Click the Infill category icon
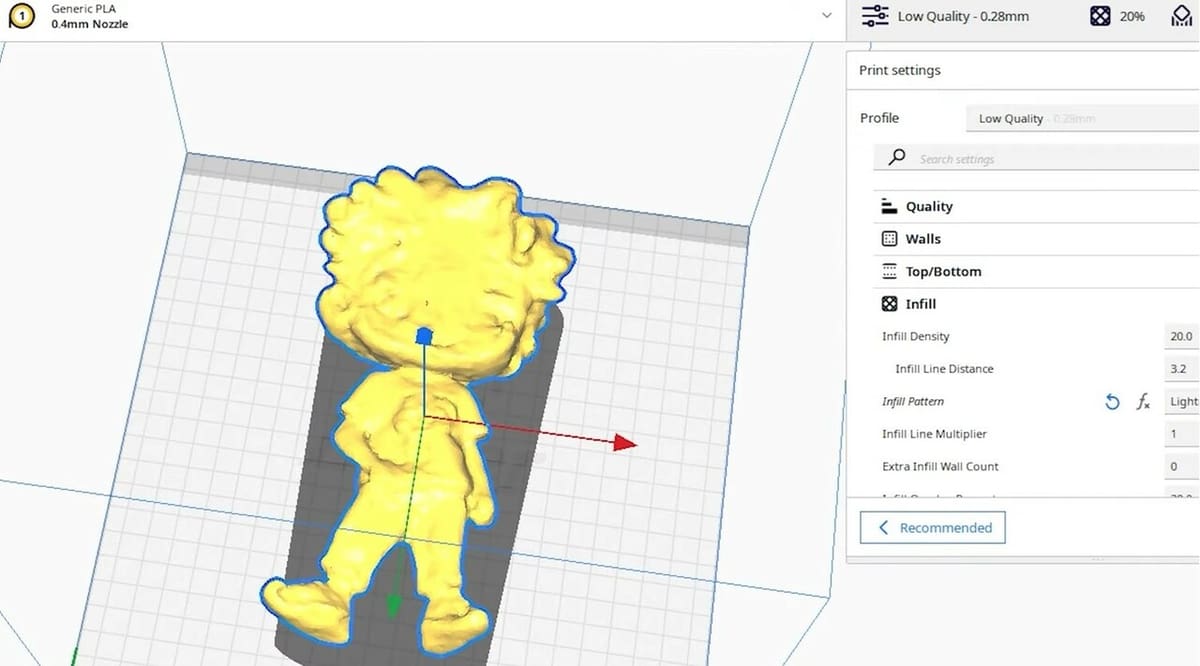Screen dimensions: 1200x666 [x=889, y=304]
